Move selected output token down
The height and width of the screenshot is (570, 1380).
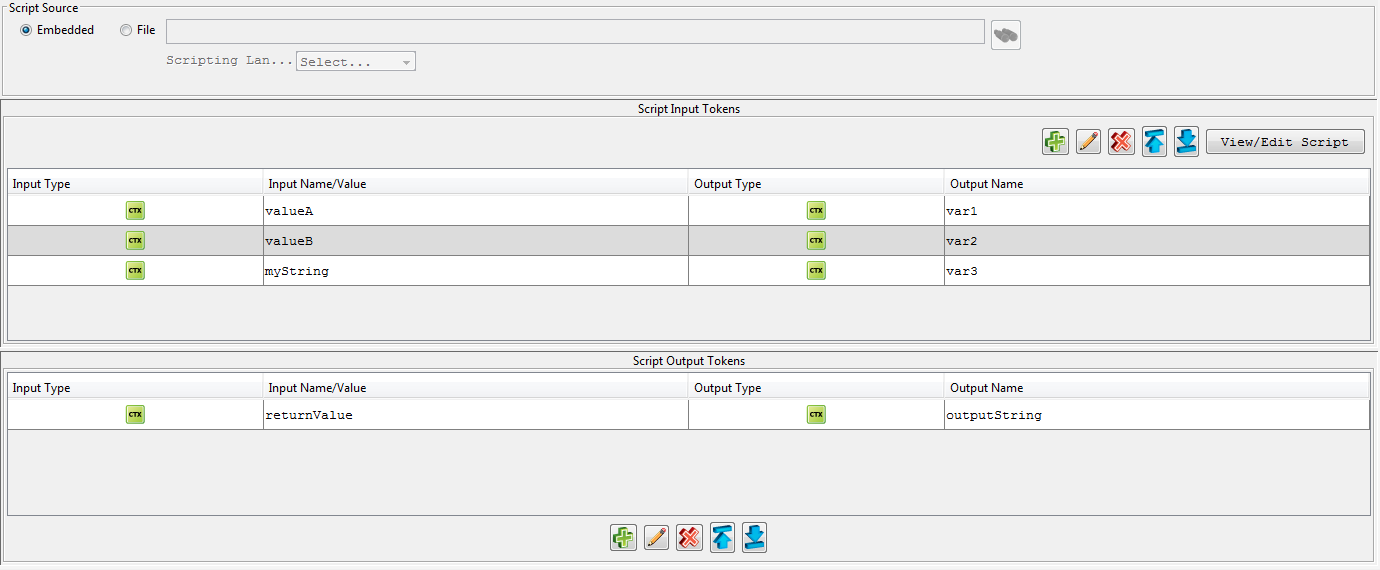[755, 538]
